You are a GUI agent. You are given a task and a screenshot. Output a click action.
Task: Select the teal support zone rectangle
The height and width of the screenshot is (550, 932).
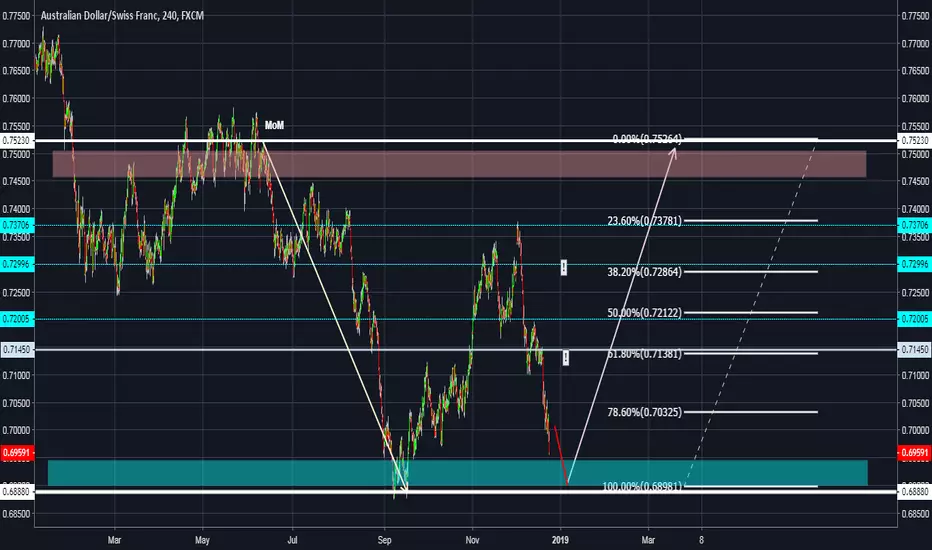pyautogui.click(x=457, y=472)
